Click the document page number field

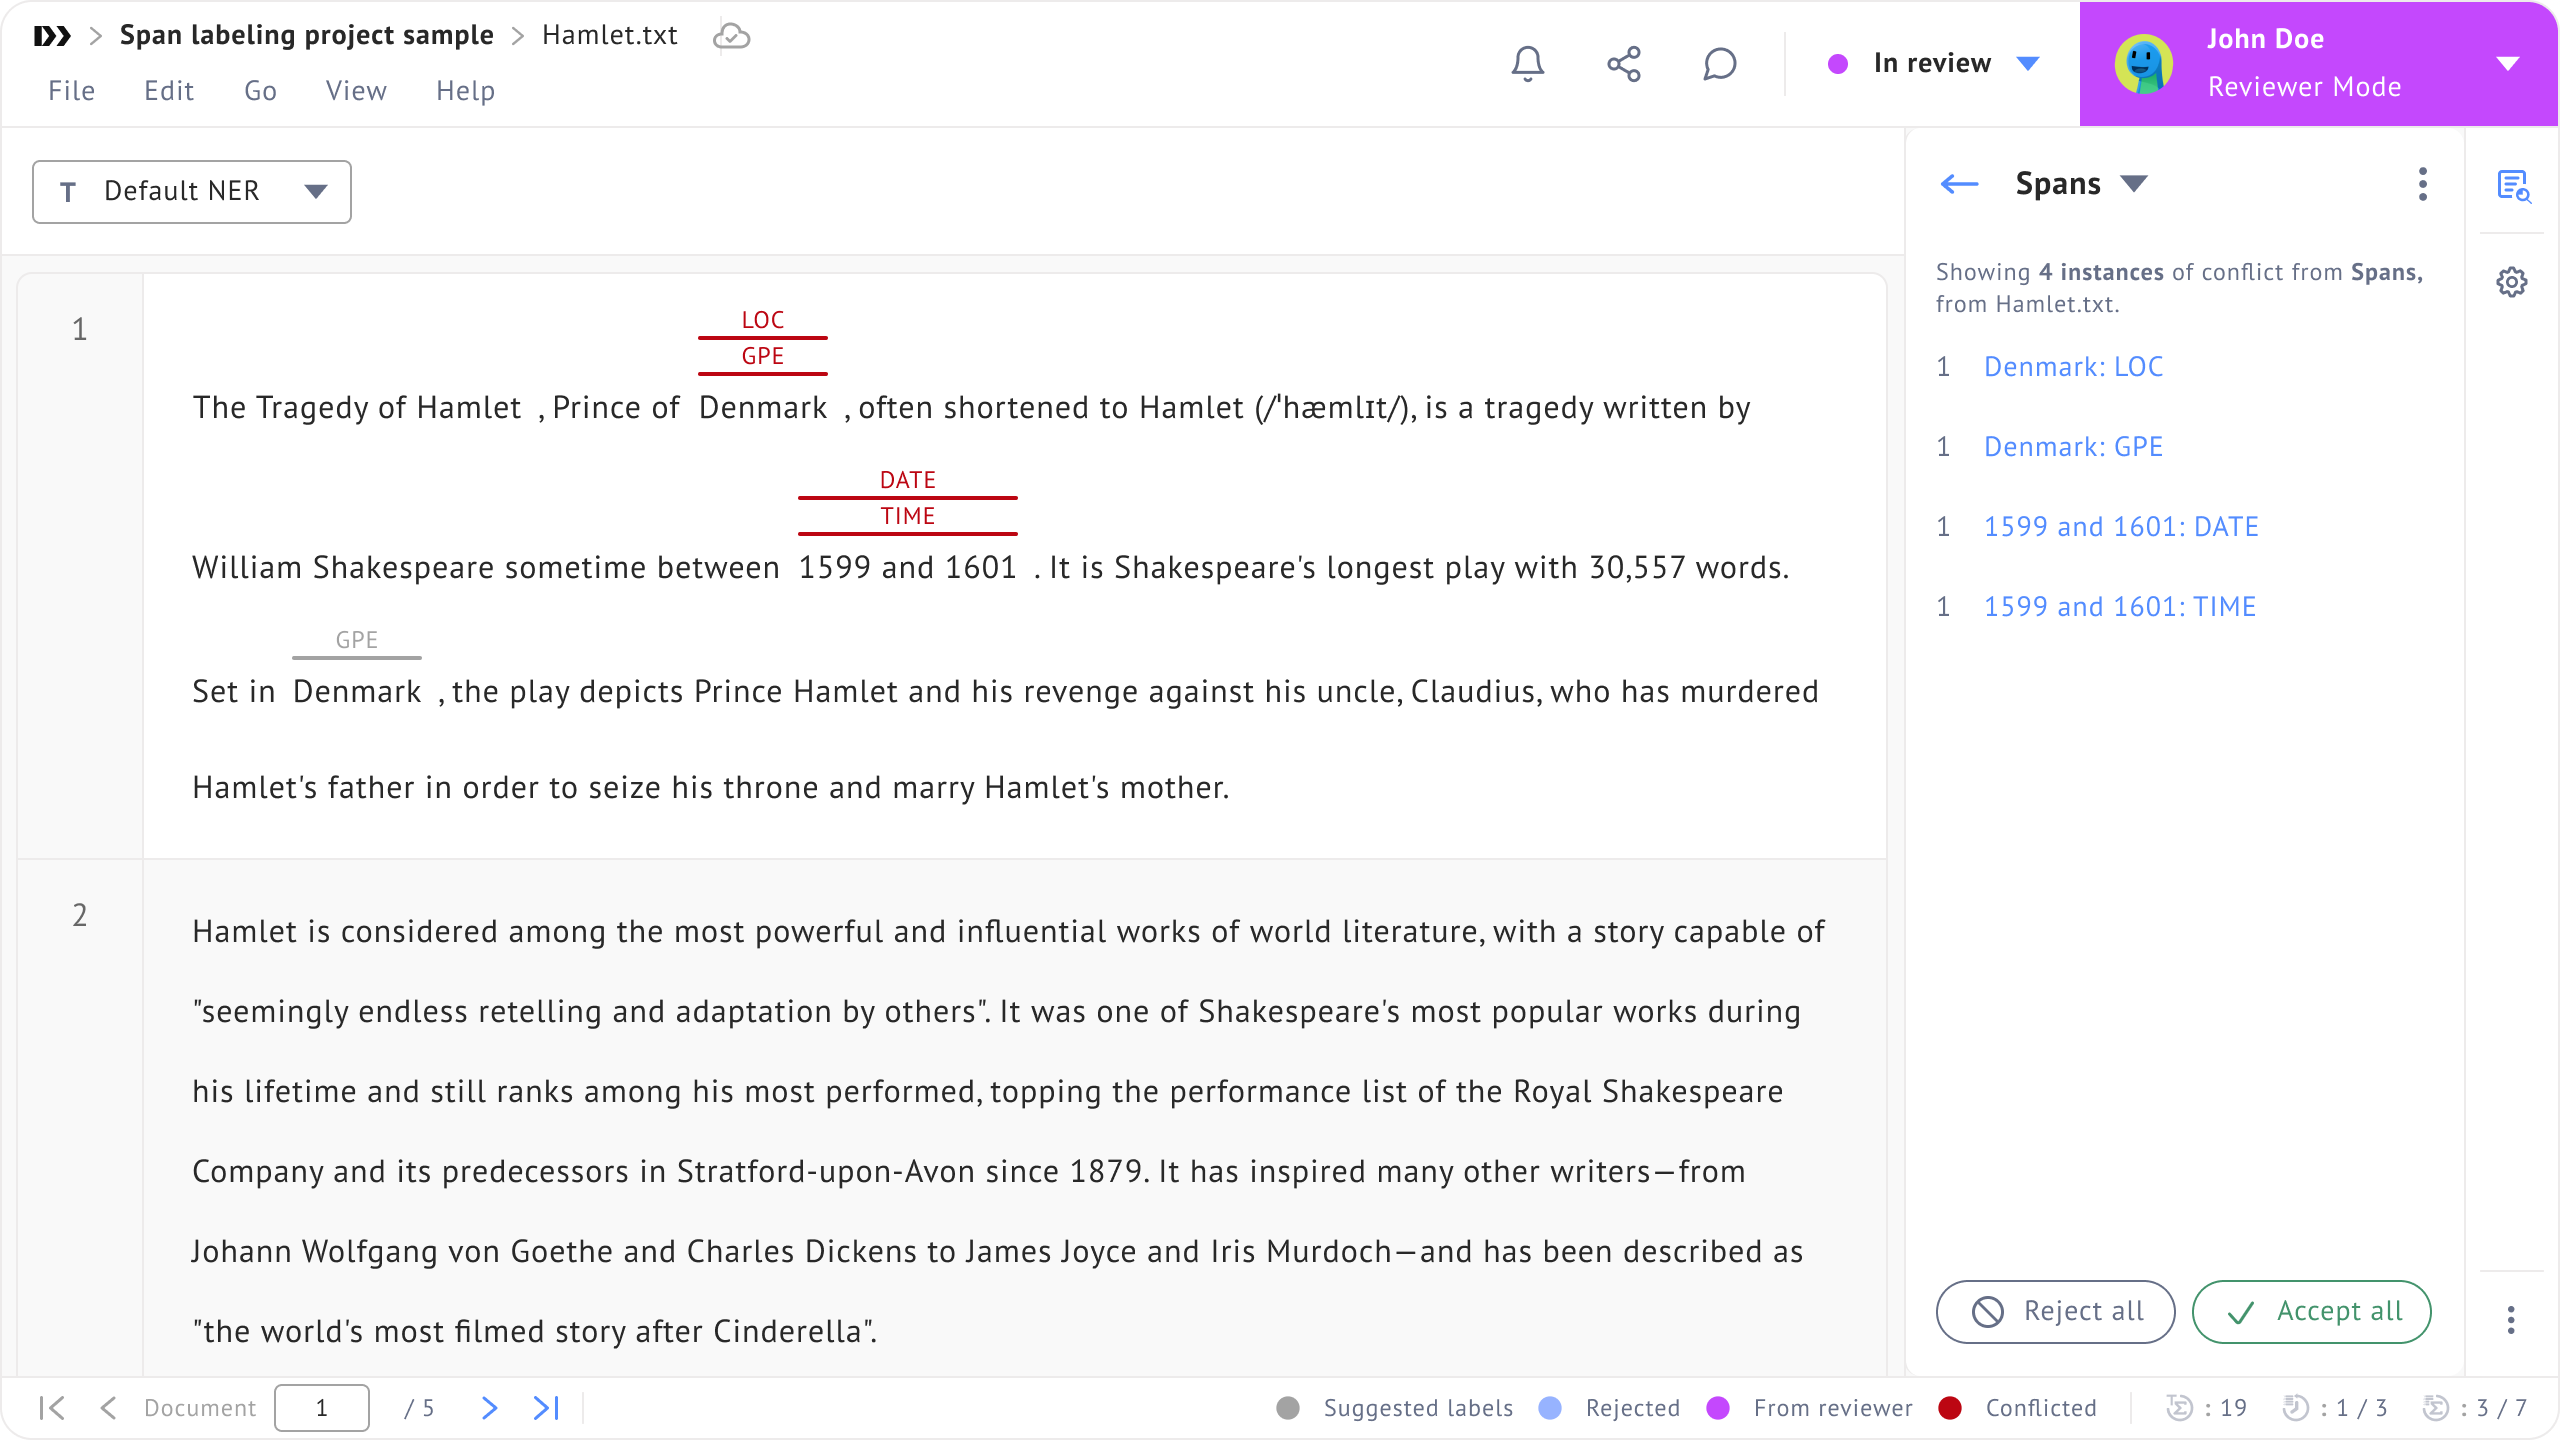click(x=322, y=1408)
